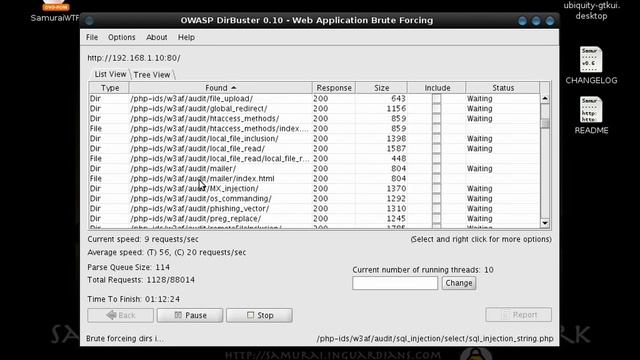Open the README desktop file icon
The width and height of the screenshot is (640, 360).
coord(591,116)
